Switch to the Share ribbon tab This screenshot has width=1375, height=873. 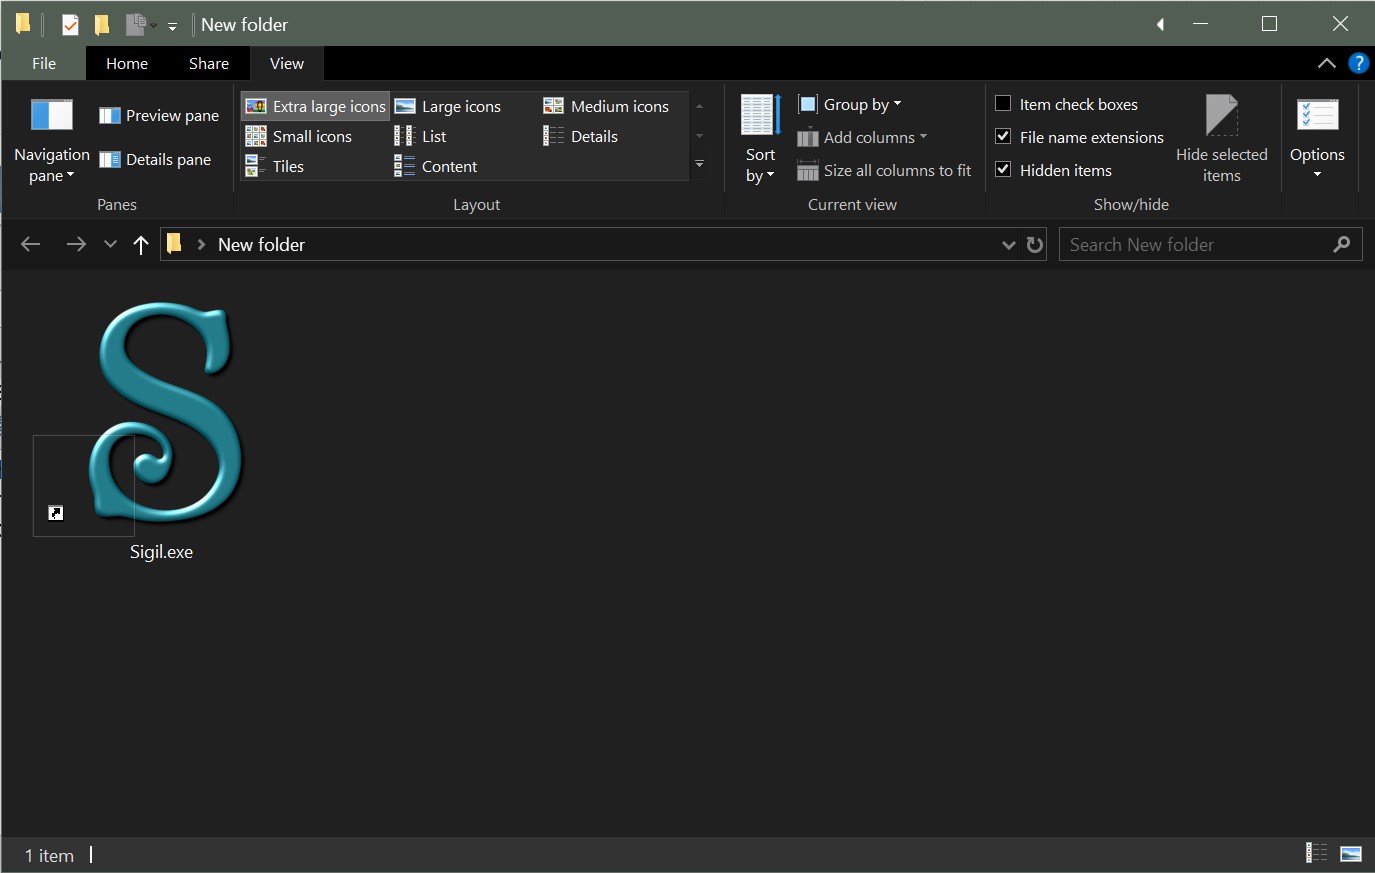[x=209, y=63]
